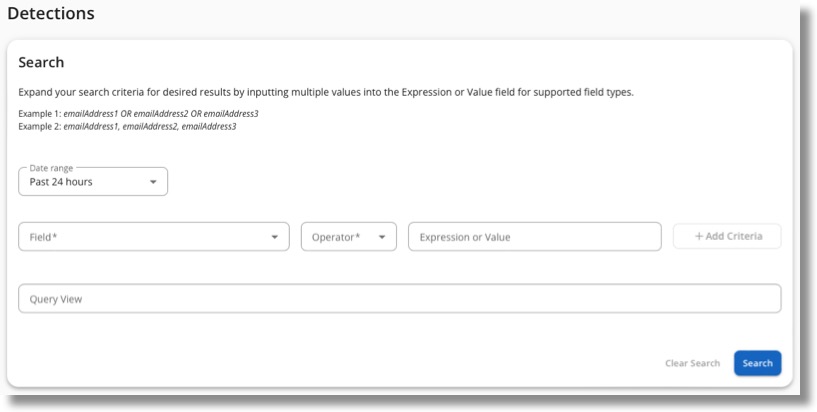Viewport: 817px width, 412px height.
Task: Open the Date range dropdown
Action: click(93, 182)
